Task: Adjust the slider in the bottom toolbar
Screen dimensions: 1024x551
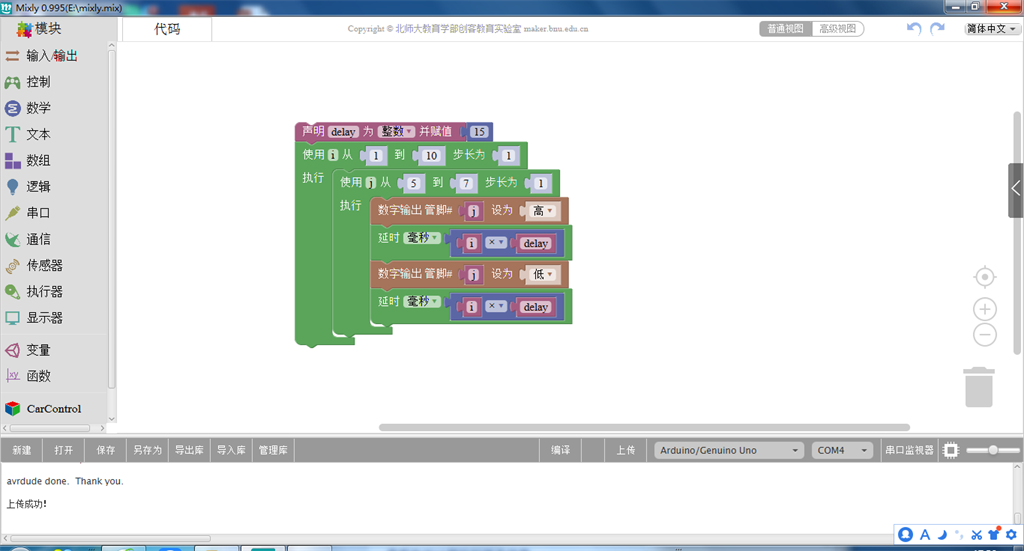Action: pos(992,451)
